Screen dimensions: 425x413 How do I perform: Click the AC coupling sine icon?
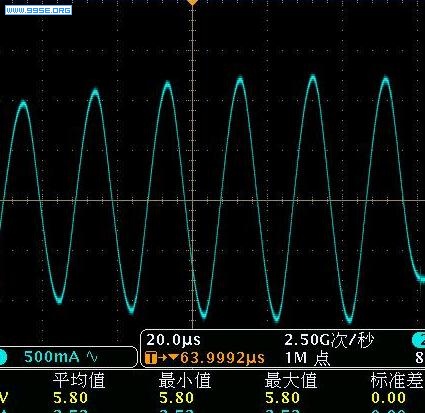tap(92, 357)
